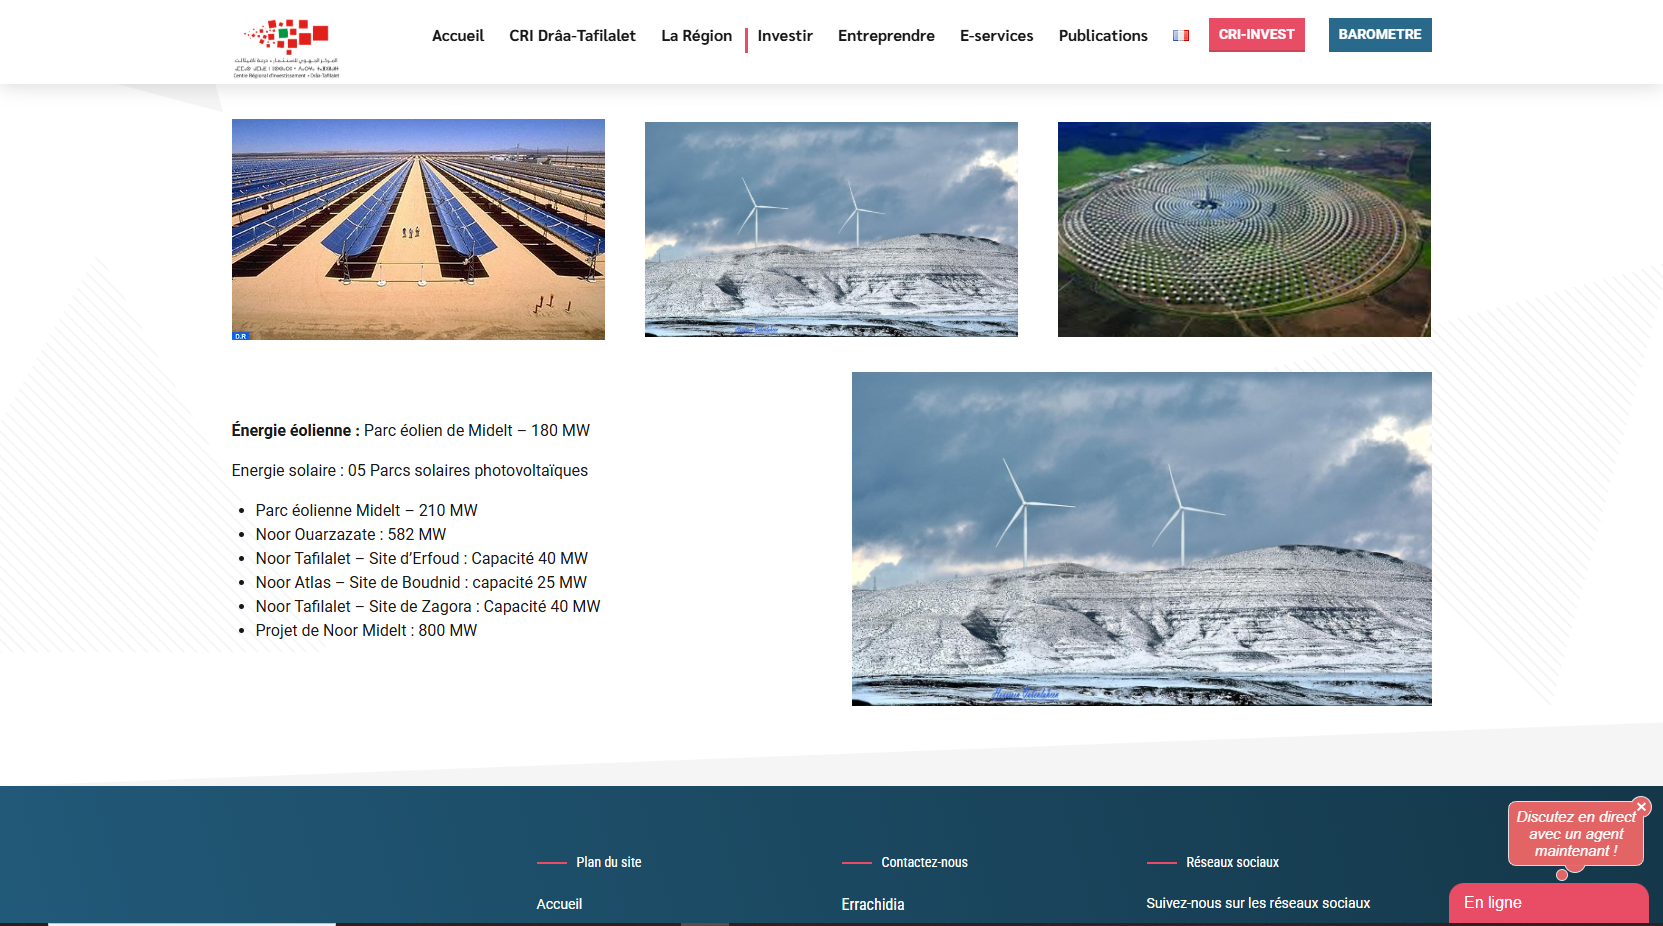Click the Accueil link in footer

click(559, 904)
